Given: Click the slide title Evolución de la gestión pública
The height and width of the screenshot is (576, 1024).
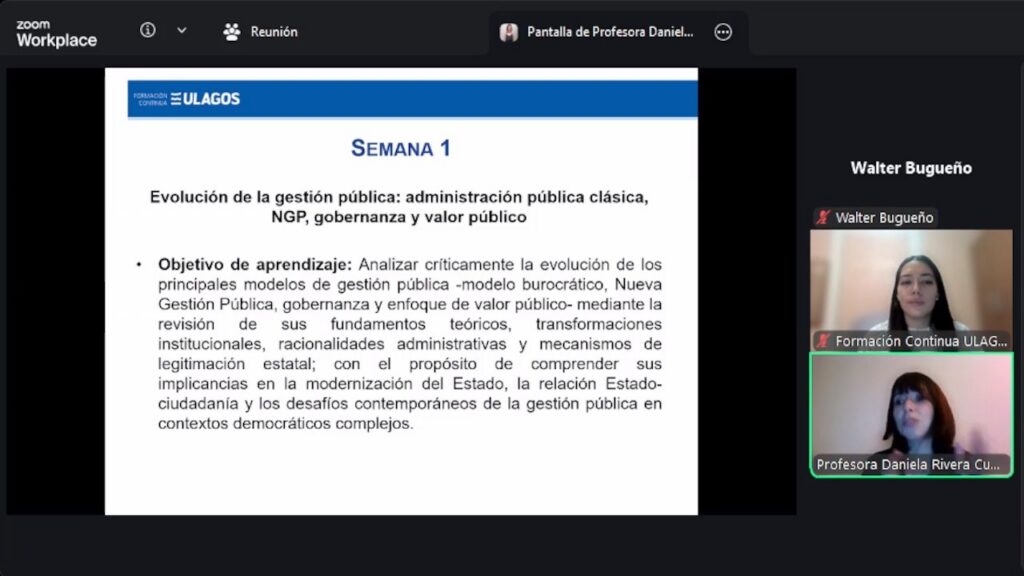Looking at the screenshot, I should coord(399,206).
